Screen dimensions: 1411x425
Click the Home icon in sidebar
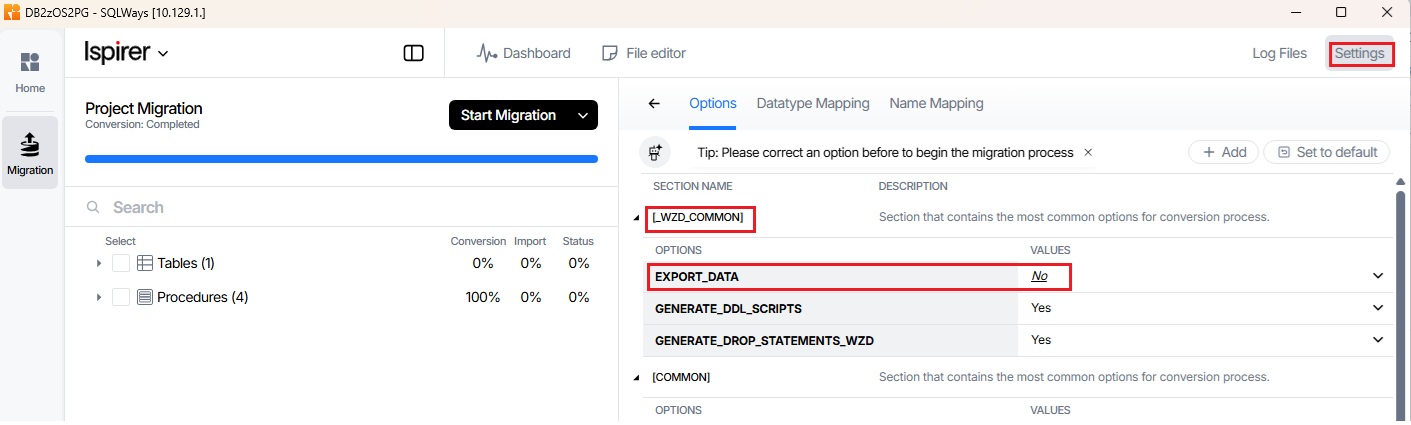(x=30, y=63)
